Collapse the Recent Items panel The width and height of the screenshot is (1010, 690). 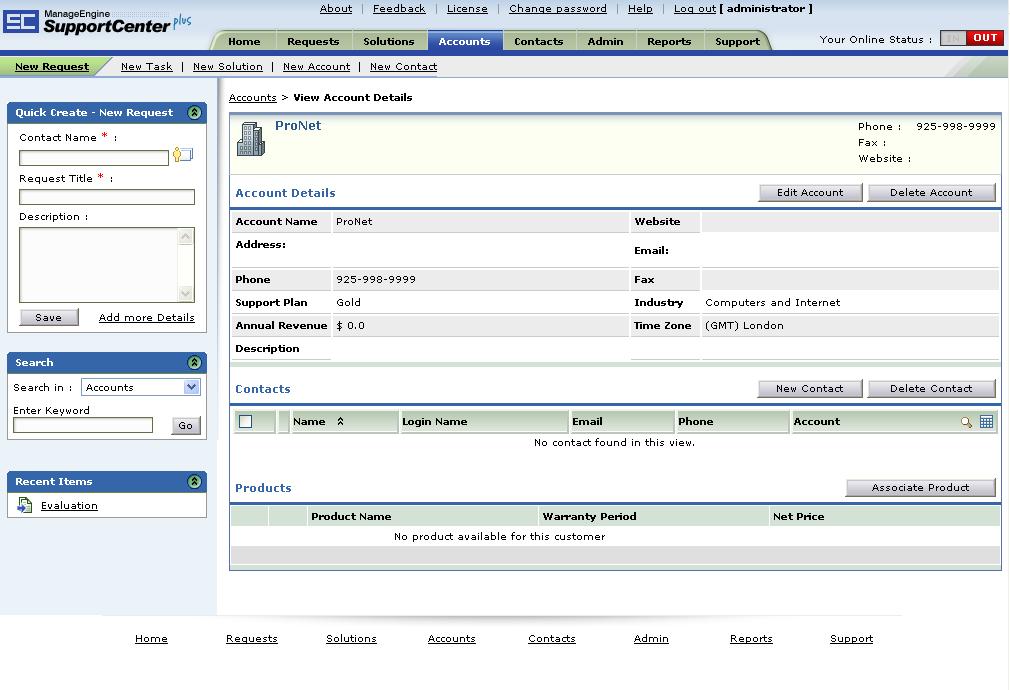click(194, 482)
